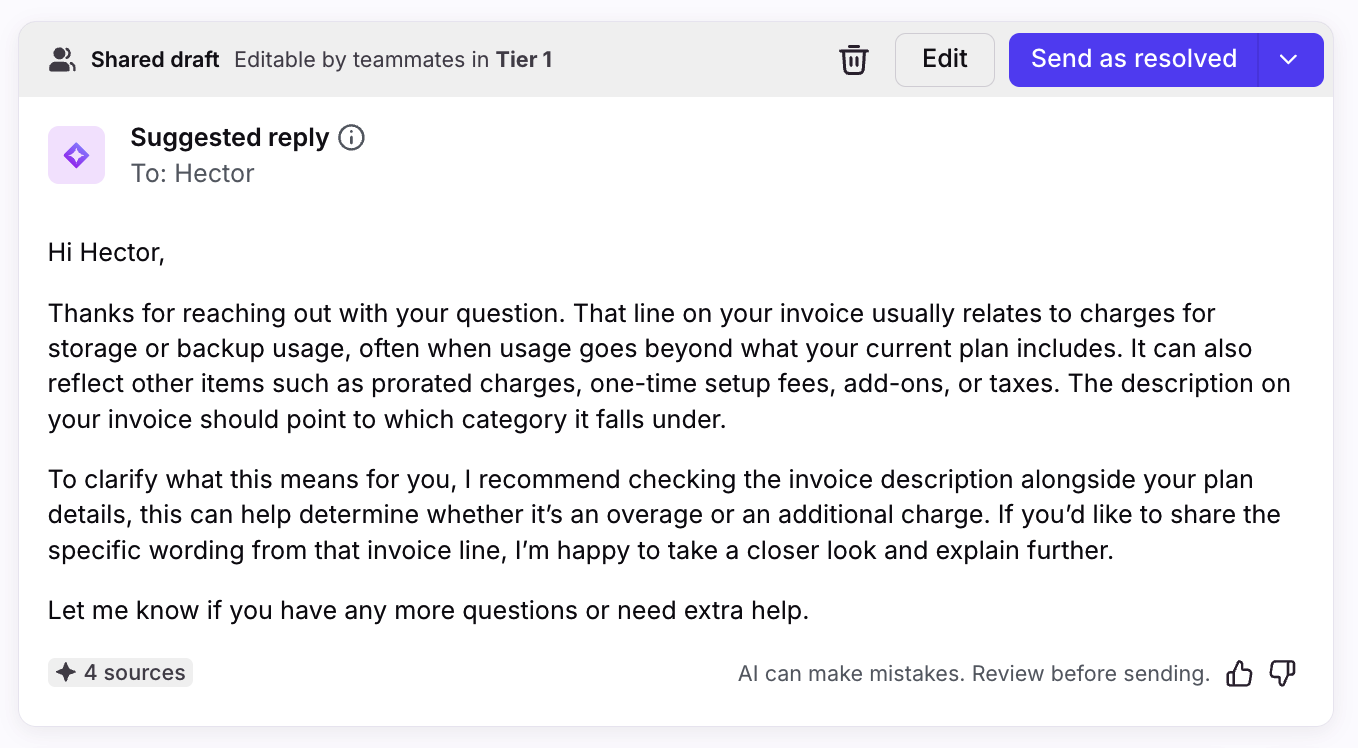Image resolution: width=1358 pixels, height=748 pixels.
Task: Click the Hi Hector greeting line
Action: [106, 252]
